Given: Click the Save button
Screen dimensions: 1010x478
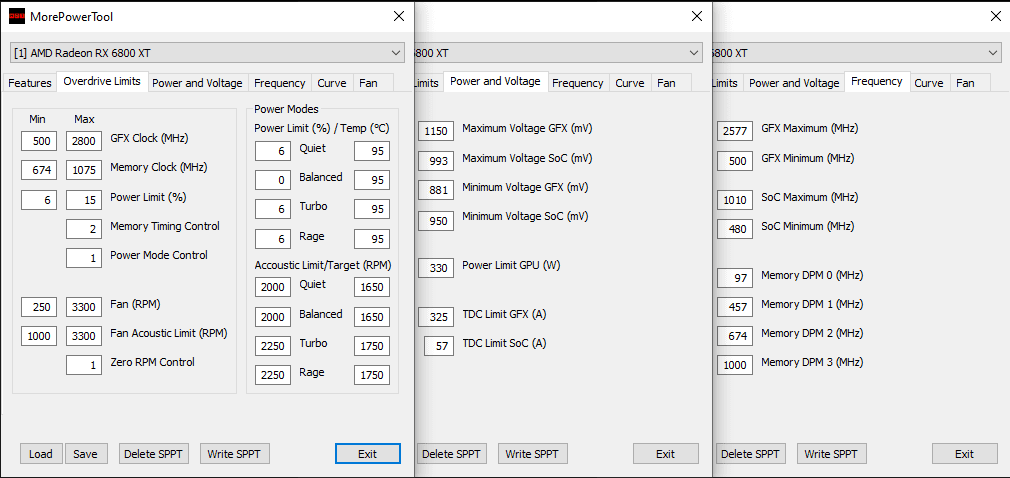Looking at the screenshot, I should click(85, 454).
